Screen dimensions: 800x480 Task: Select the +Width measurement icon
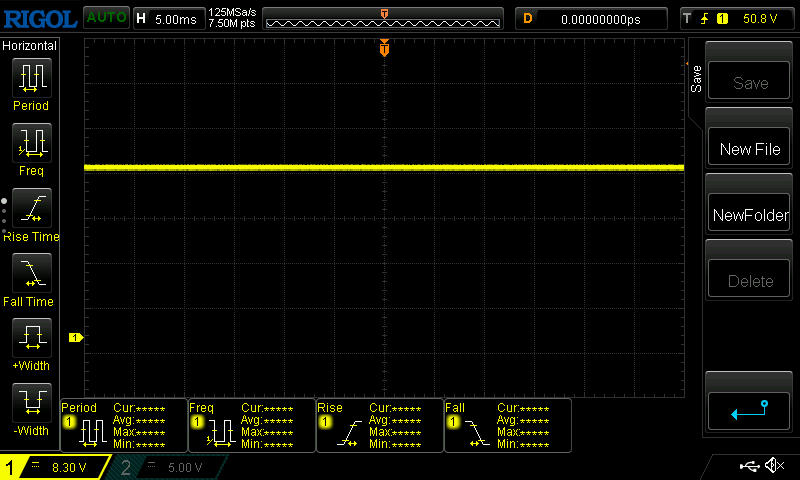(x=30, y=338)
